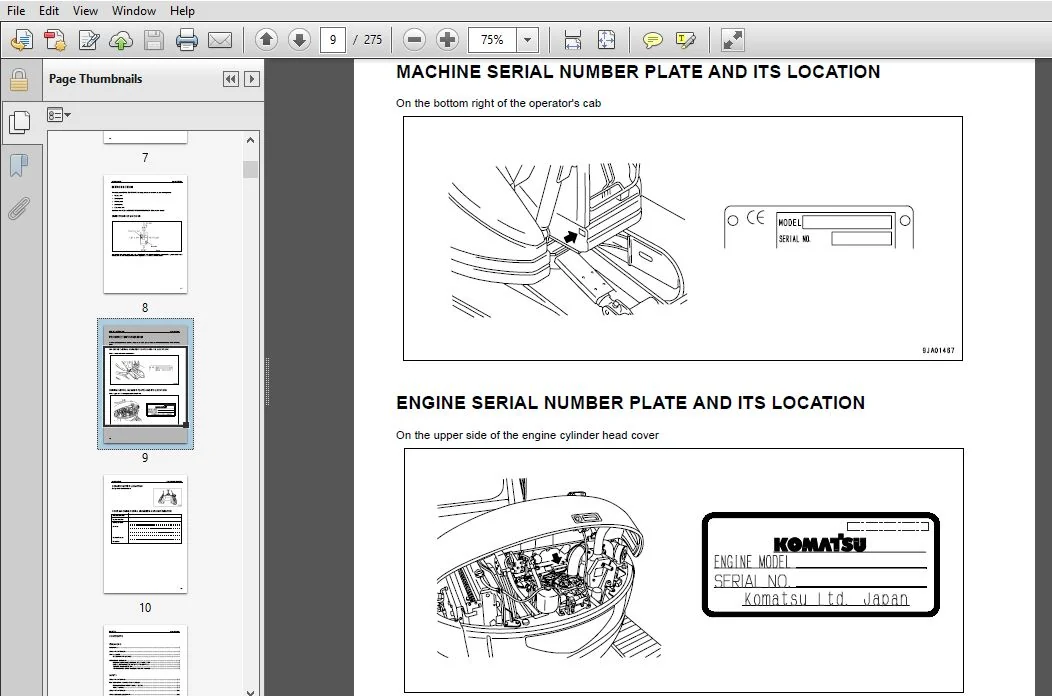Select page 8 thumbnail

(146, 234)
